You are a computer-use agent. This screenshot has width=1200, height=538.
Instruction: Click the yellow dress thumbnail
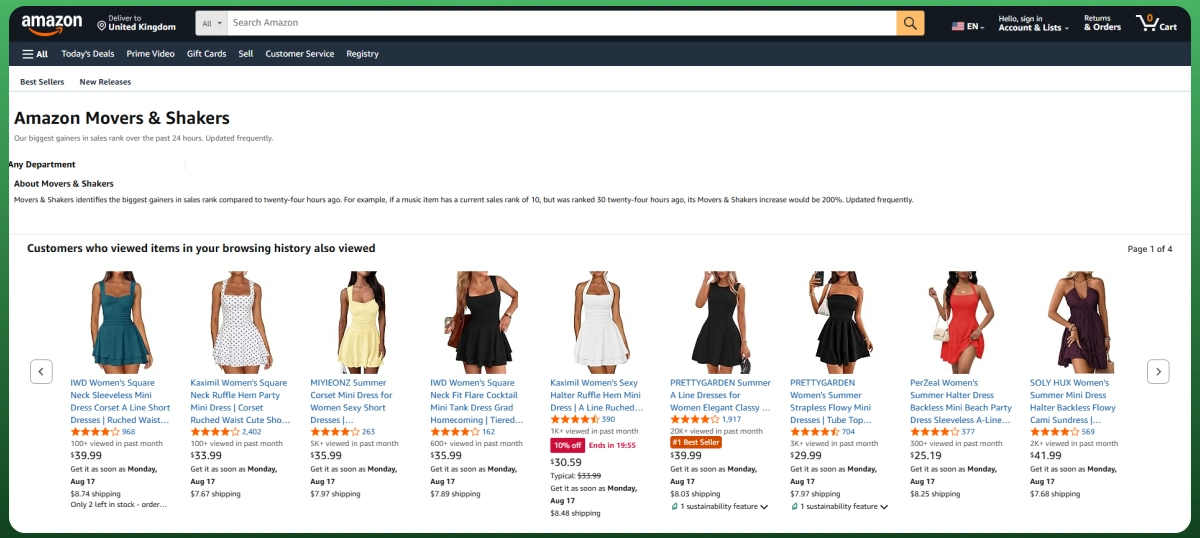pyautogui.click(x=360, y=320)
